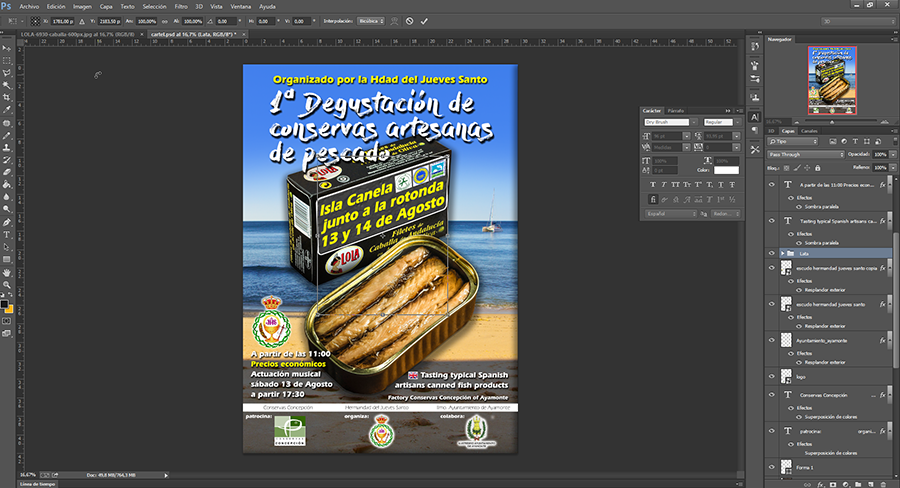Viewport: 900px width, 488px height.
Task: Switch to the Canales tab
Action: (x=809, y=131)
